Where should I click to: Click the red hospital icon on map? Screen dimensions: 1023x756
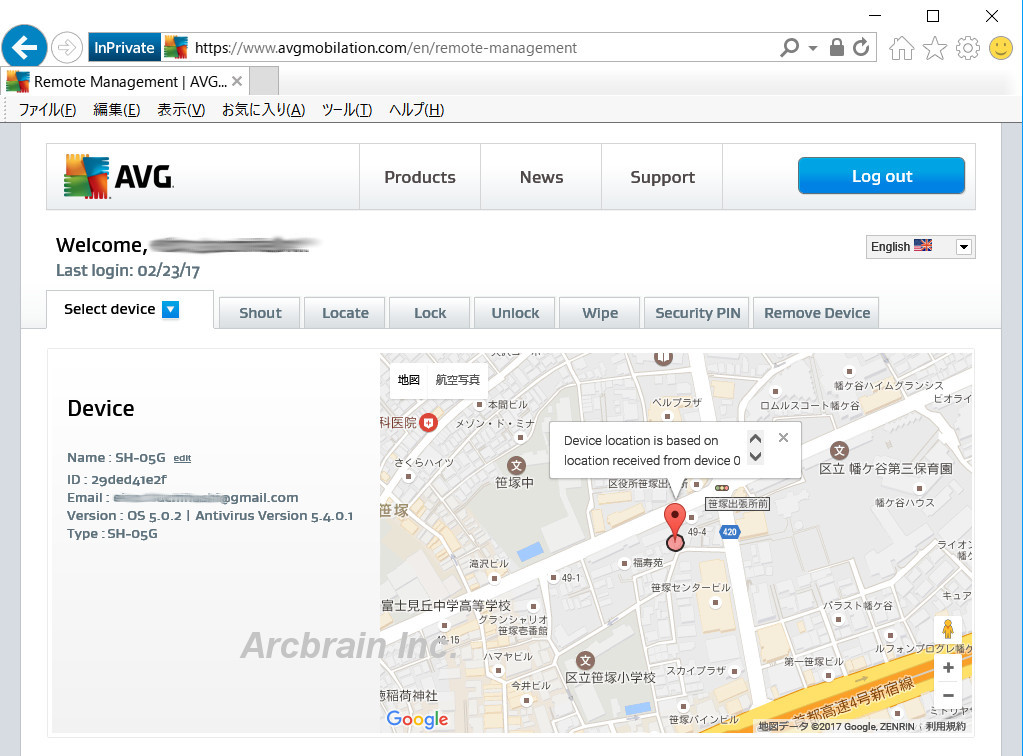point(428,423)
